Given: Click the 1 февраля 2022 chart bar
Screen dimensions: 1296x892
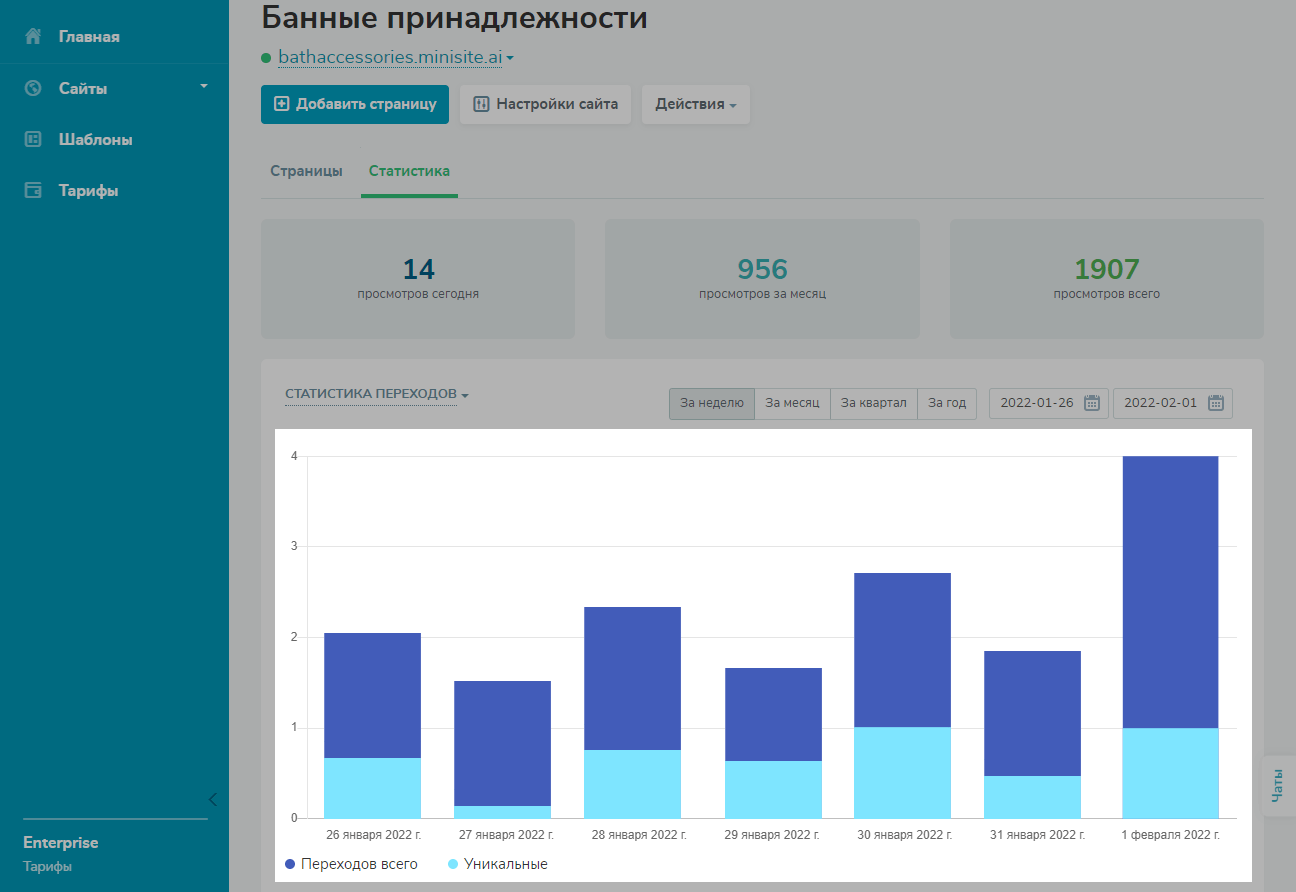Looking at the screenshot, I should 1170,600.
